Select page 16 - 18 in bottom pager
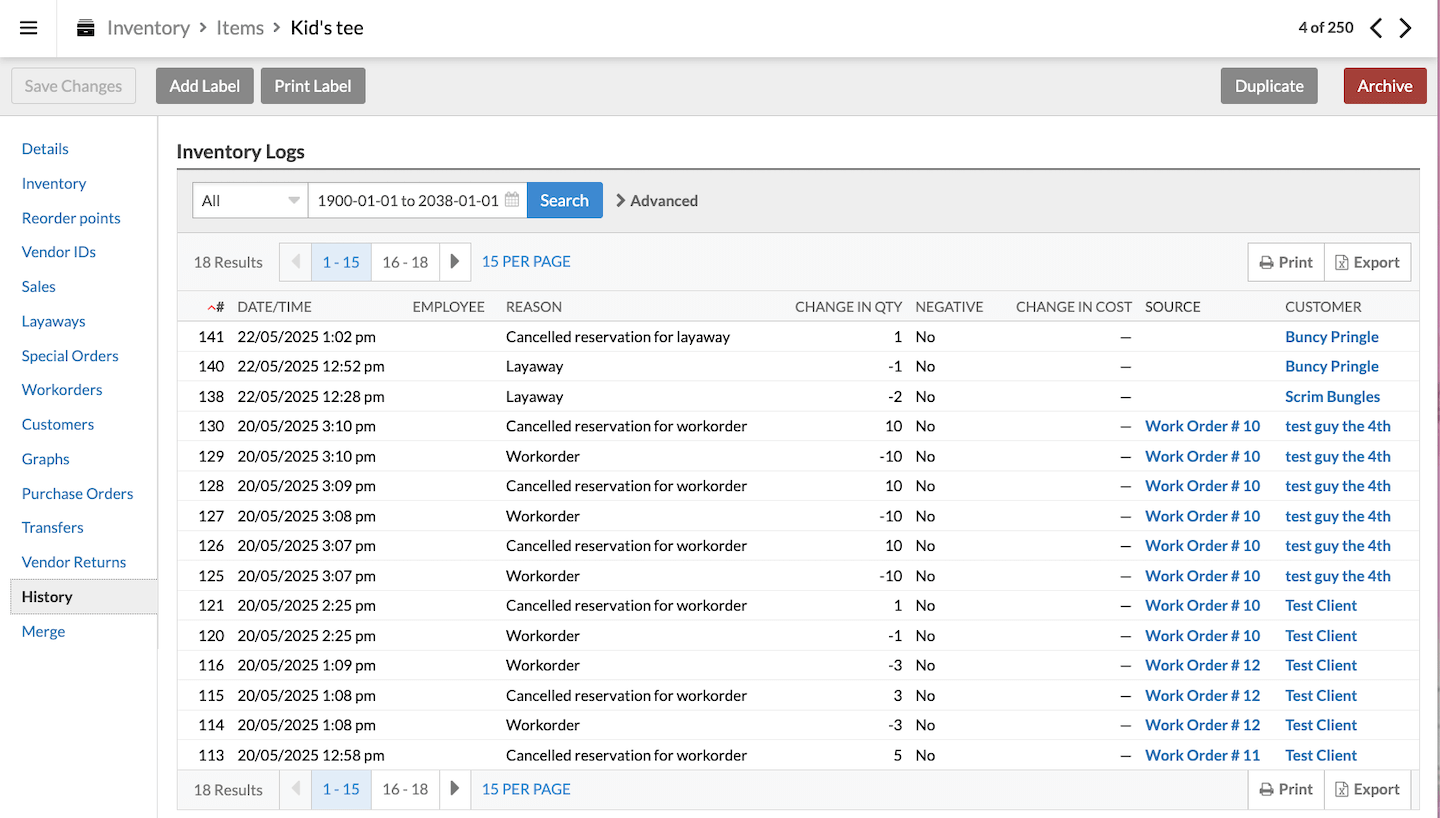 click(x=405, y=789)
